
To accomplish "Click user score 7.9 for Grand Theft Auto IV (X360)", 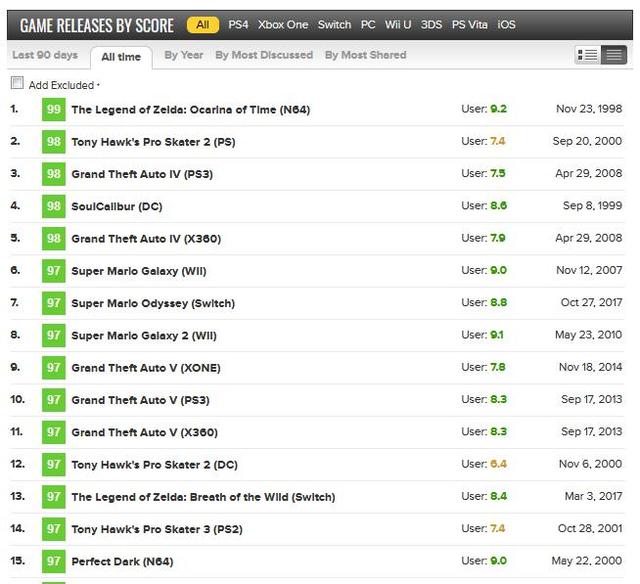I will 498,238.
